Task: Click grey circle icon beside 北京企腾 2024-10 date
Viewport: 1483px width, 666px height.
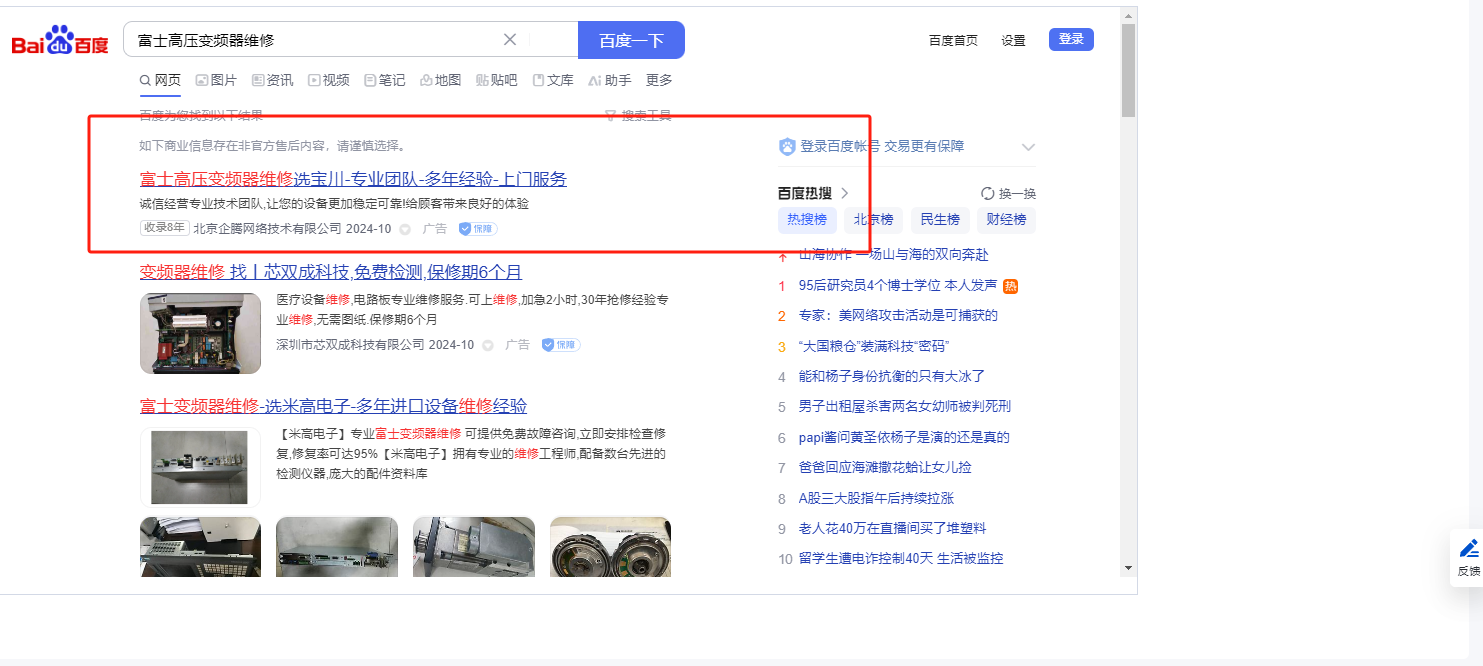Action: tap(405, 229)
